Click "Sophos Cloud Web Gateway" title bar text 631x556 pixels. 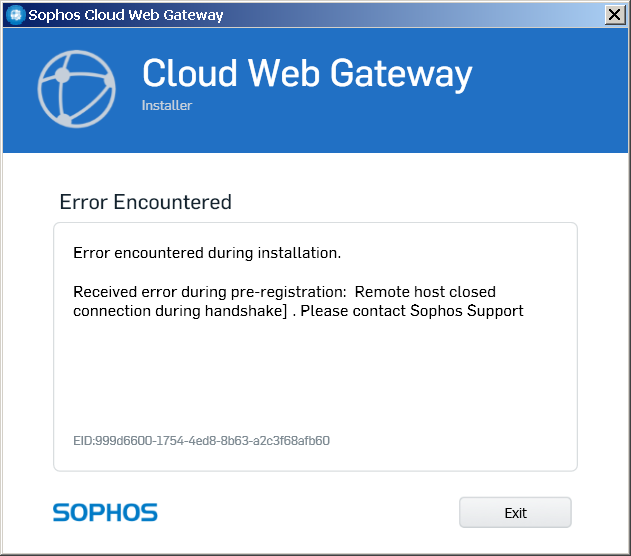pyautogui.click(x=126, y=15)
